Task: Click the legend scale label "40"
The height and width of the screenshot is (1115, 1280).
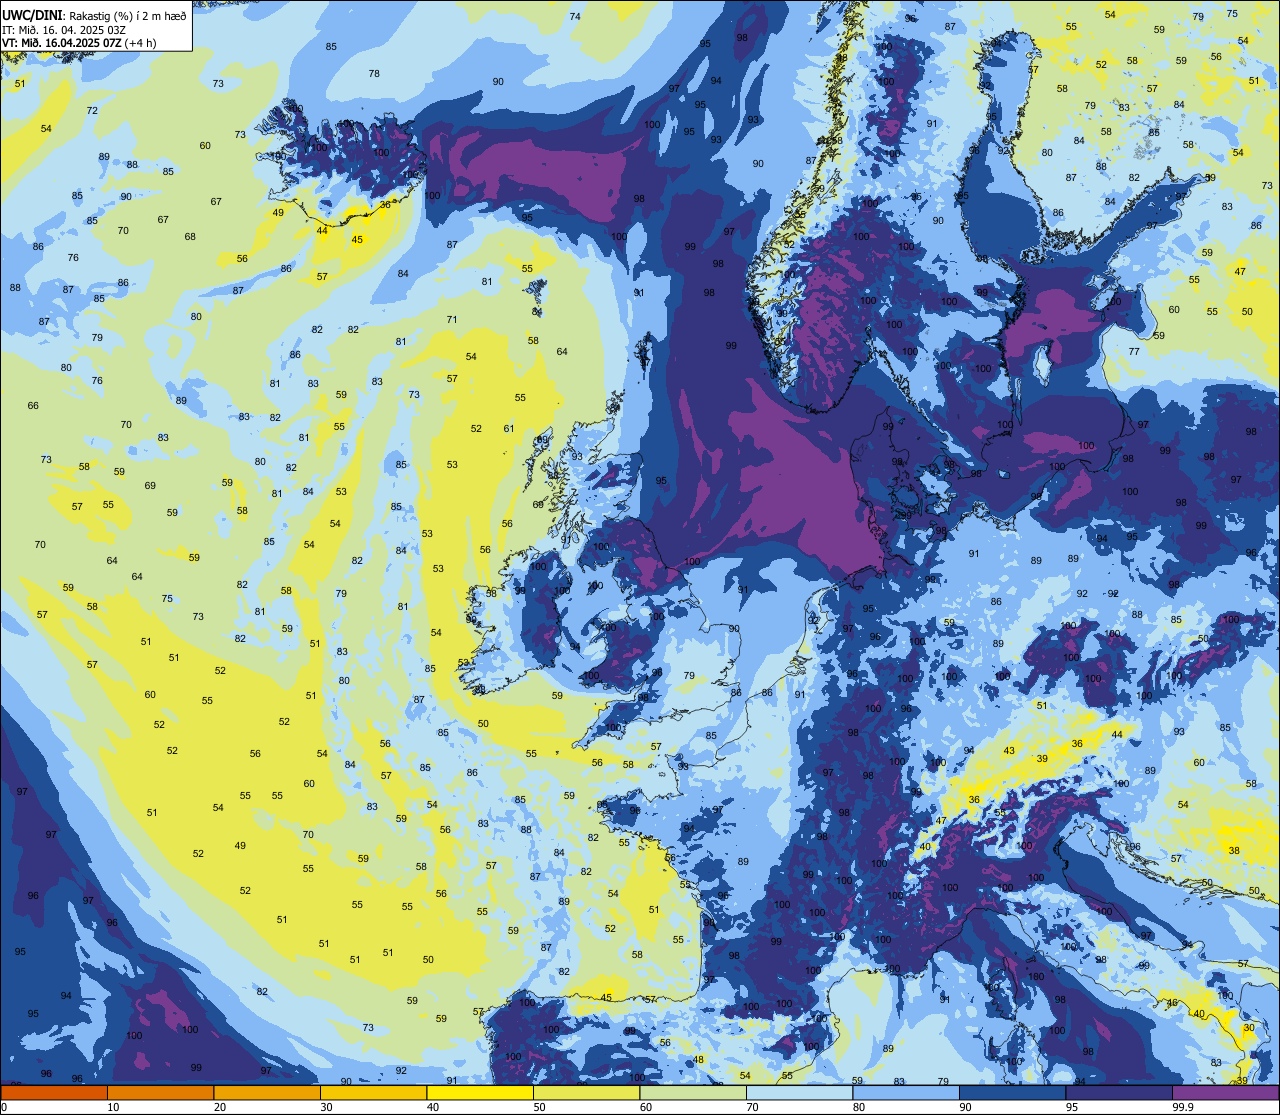Action: pos(433,1107)
